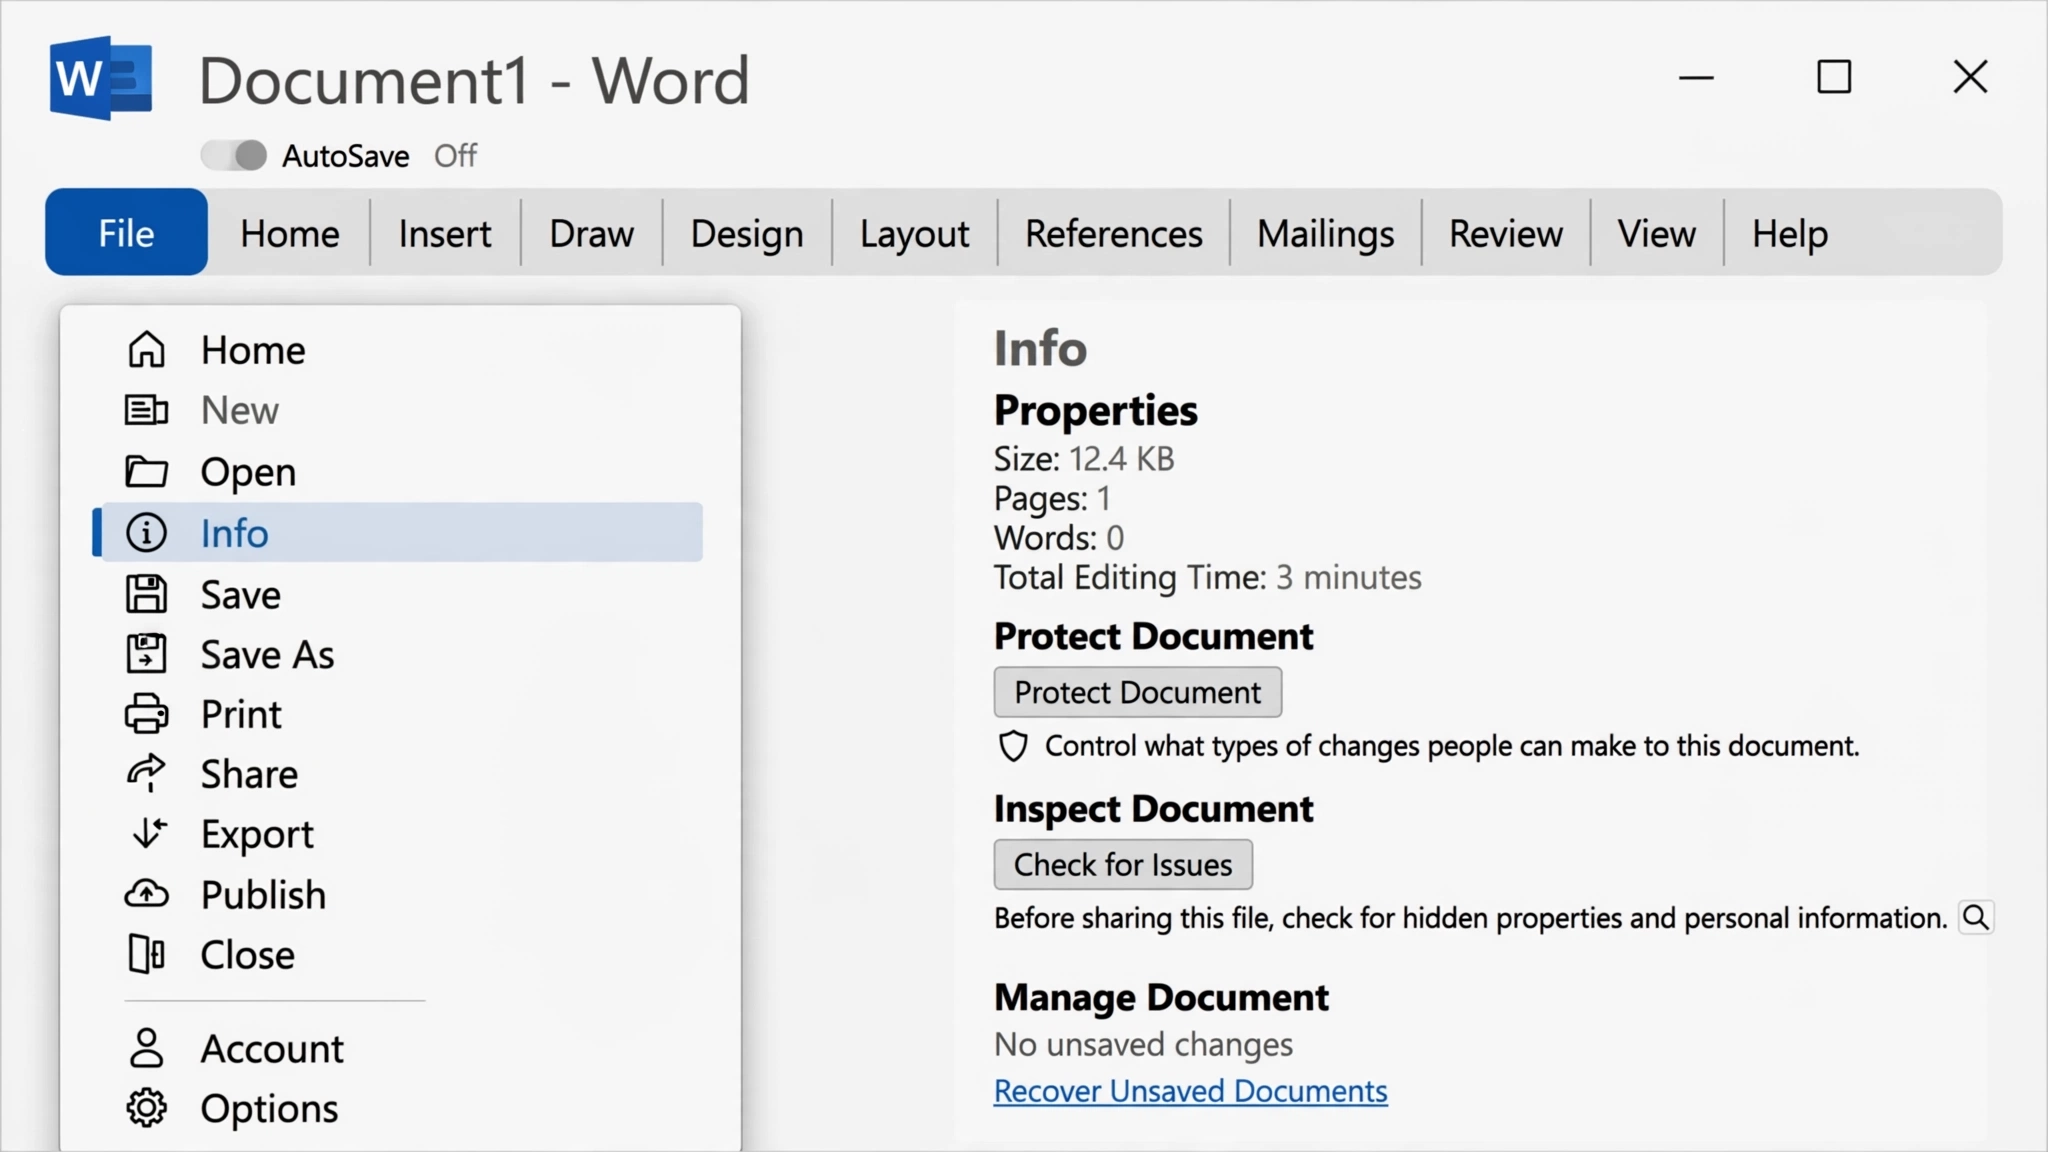Toggle the AutoSave switch

[234, 155]
